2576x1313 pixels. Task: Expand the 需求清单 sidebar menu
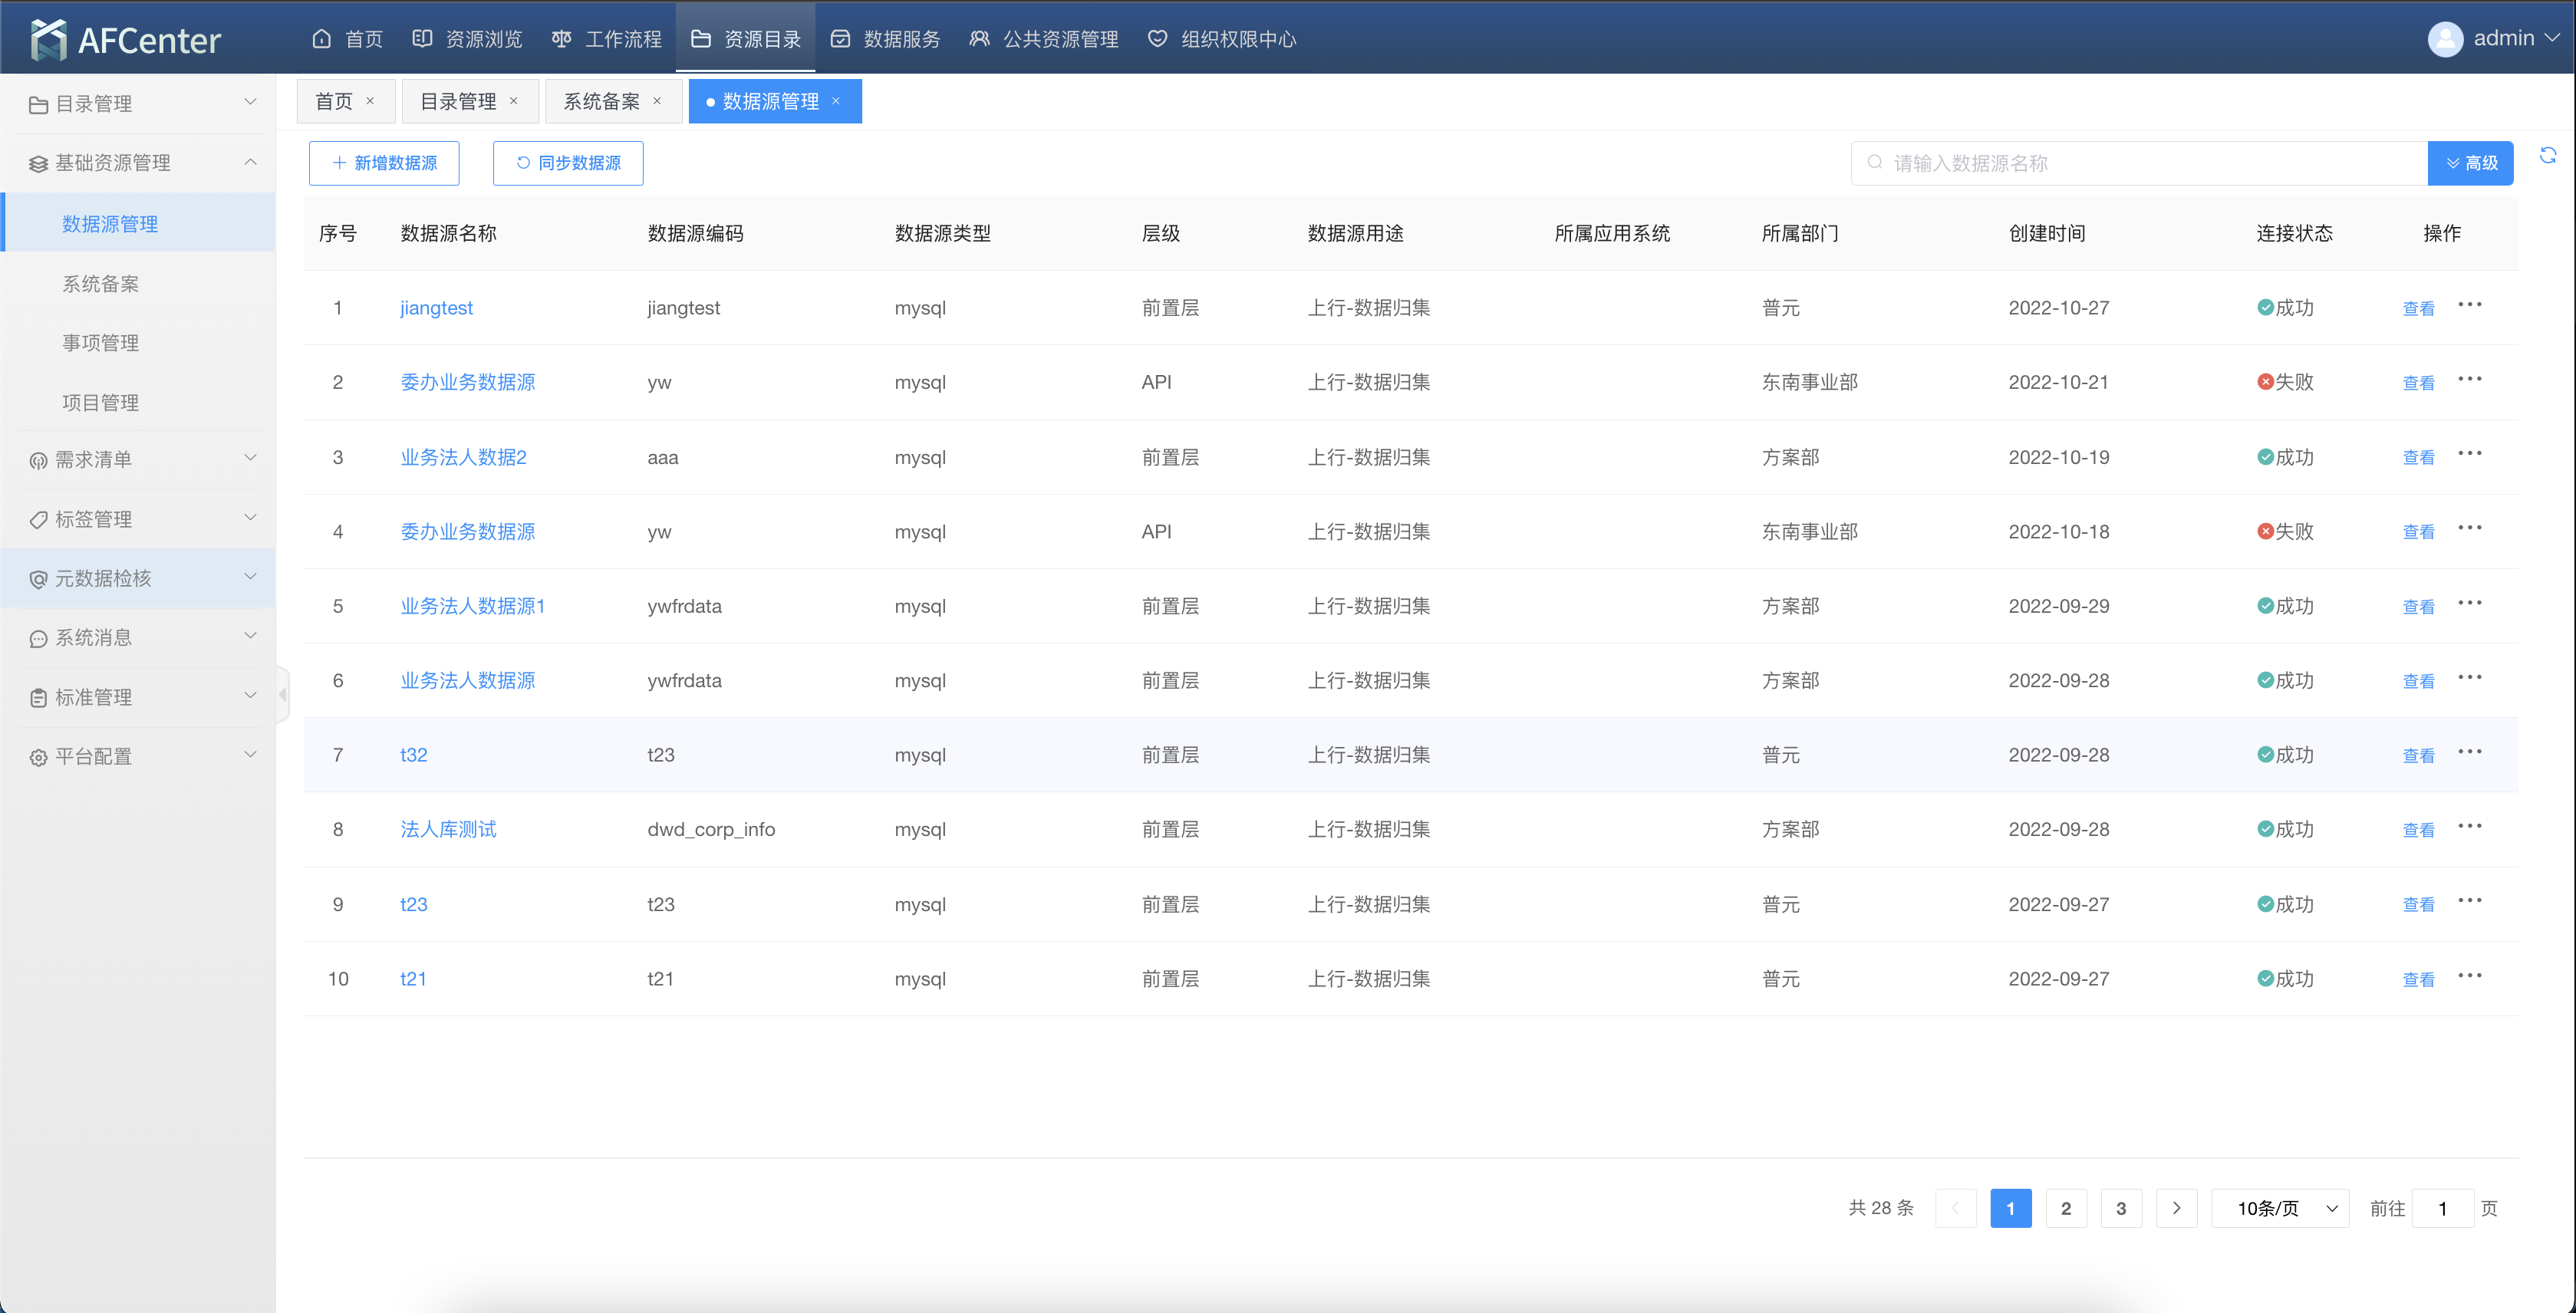(138, 460)
